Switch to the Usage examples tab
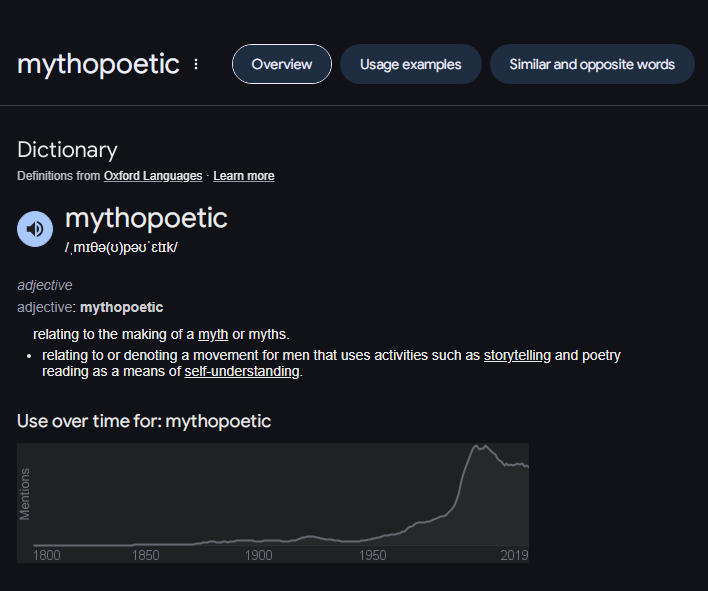This screenshot has width=708, height=591. pyautogui.click(x=410, y=64)
